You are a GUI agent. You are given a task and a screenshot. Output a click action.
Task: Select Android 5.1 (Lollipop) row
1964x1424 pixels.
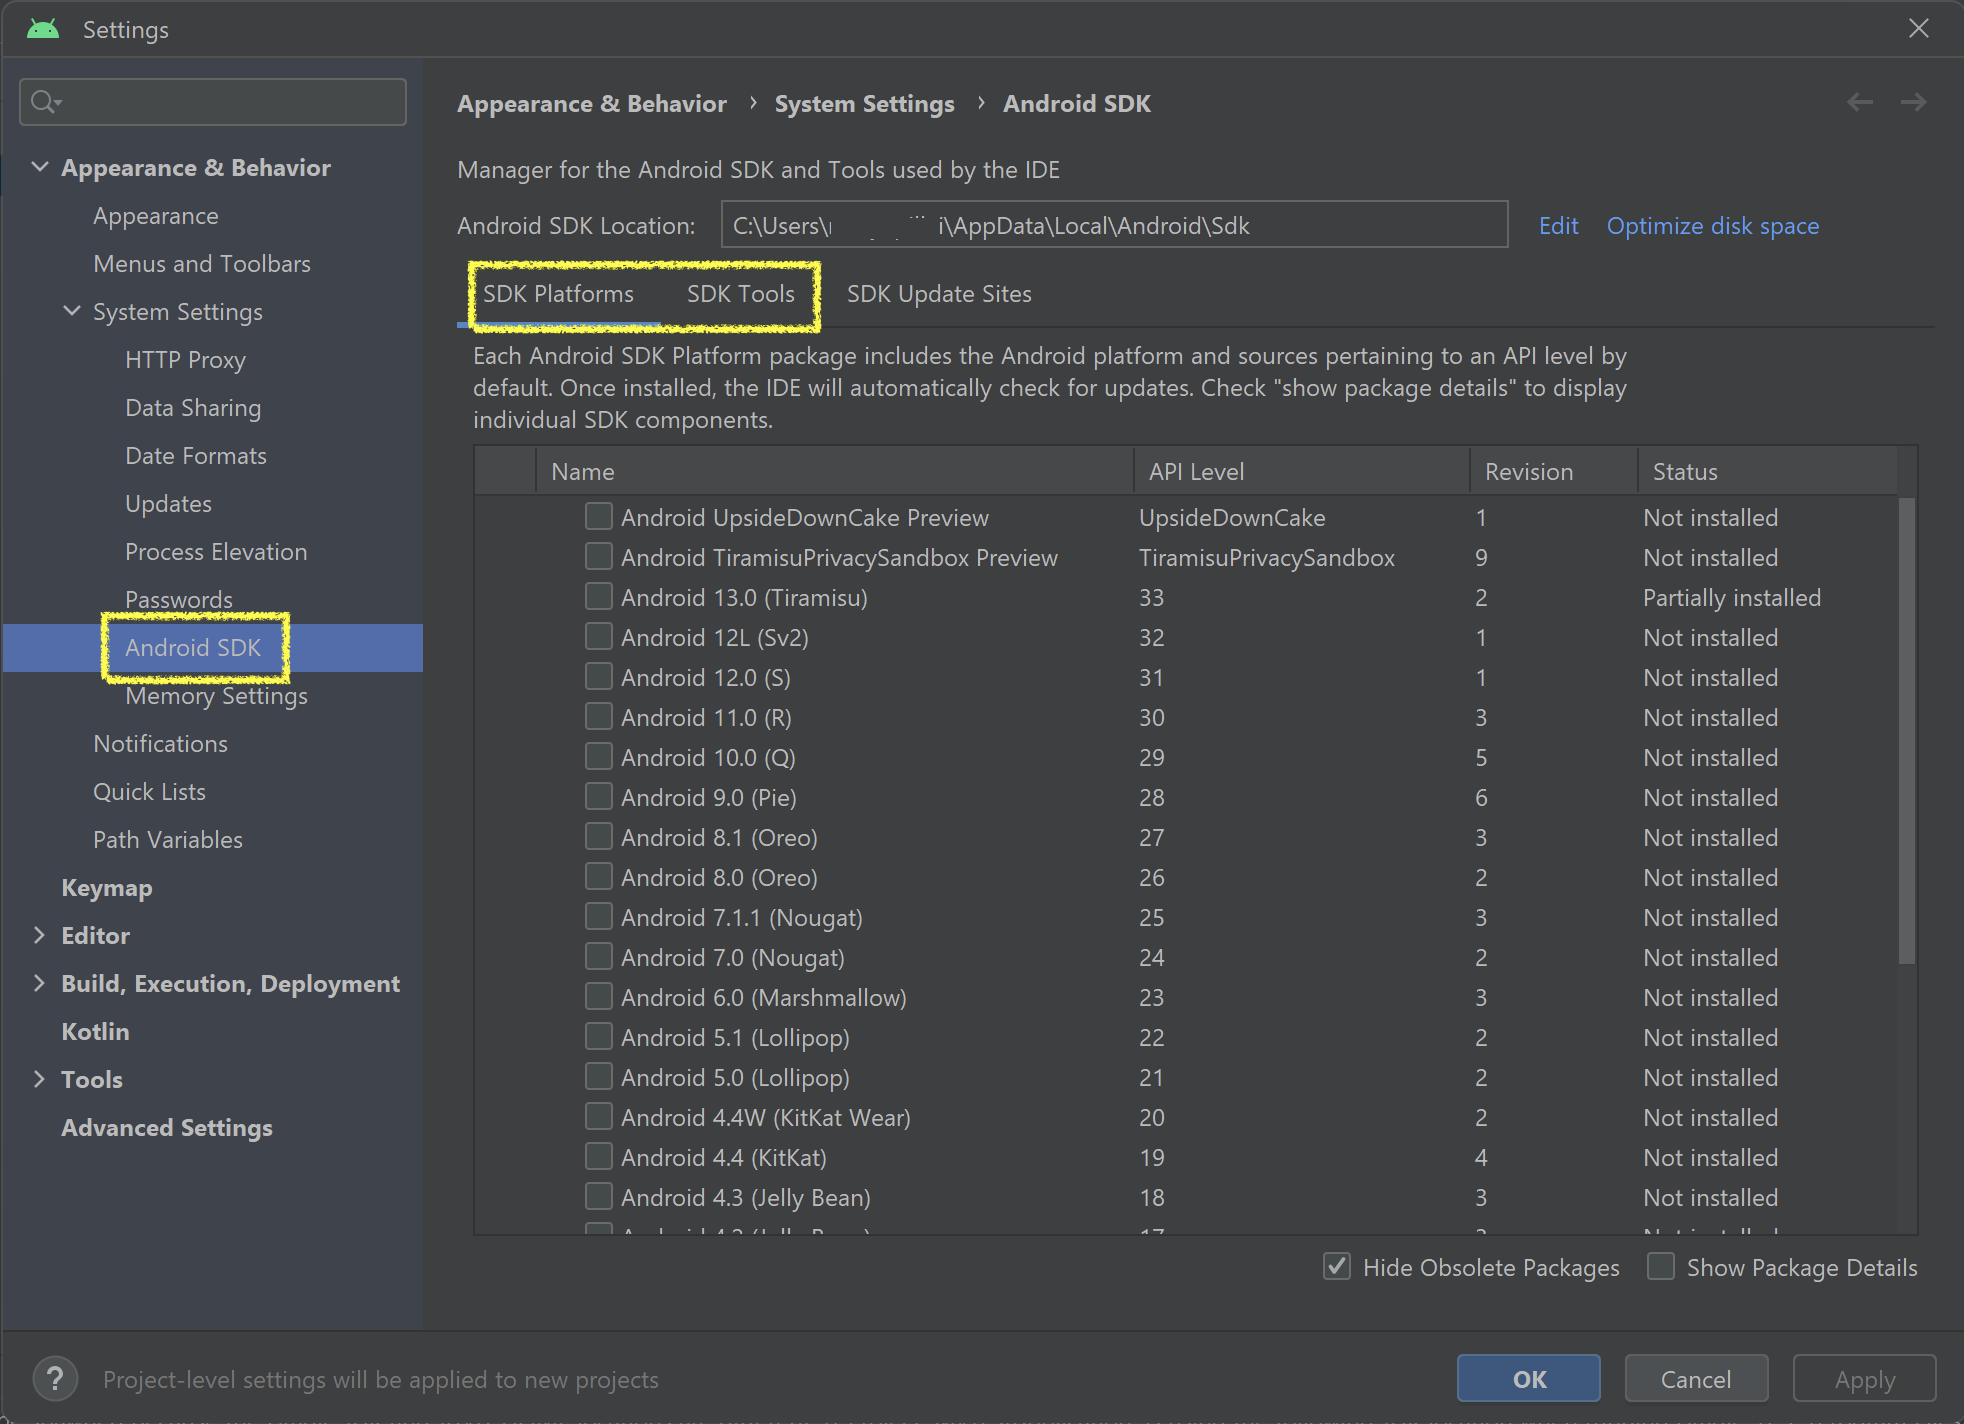(x=1186, y=1037)
